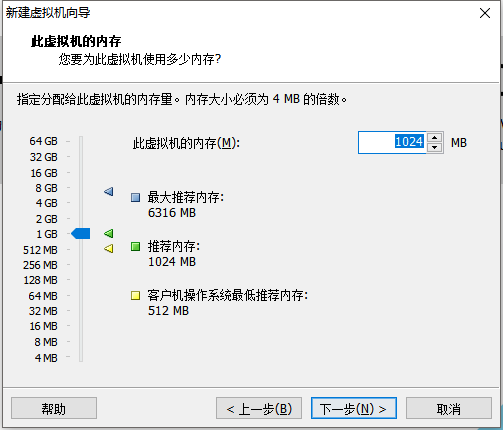Click the 128 MB scale label
The image size is (503, 430).
click(40, 280)
